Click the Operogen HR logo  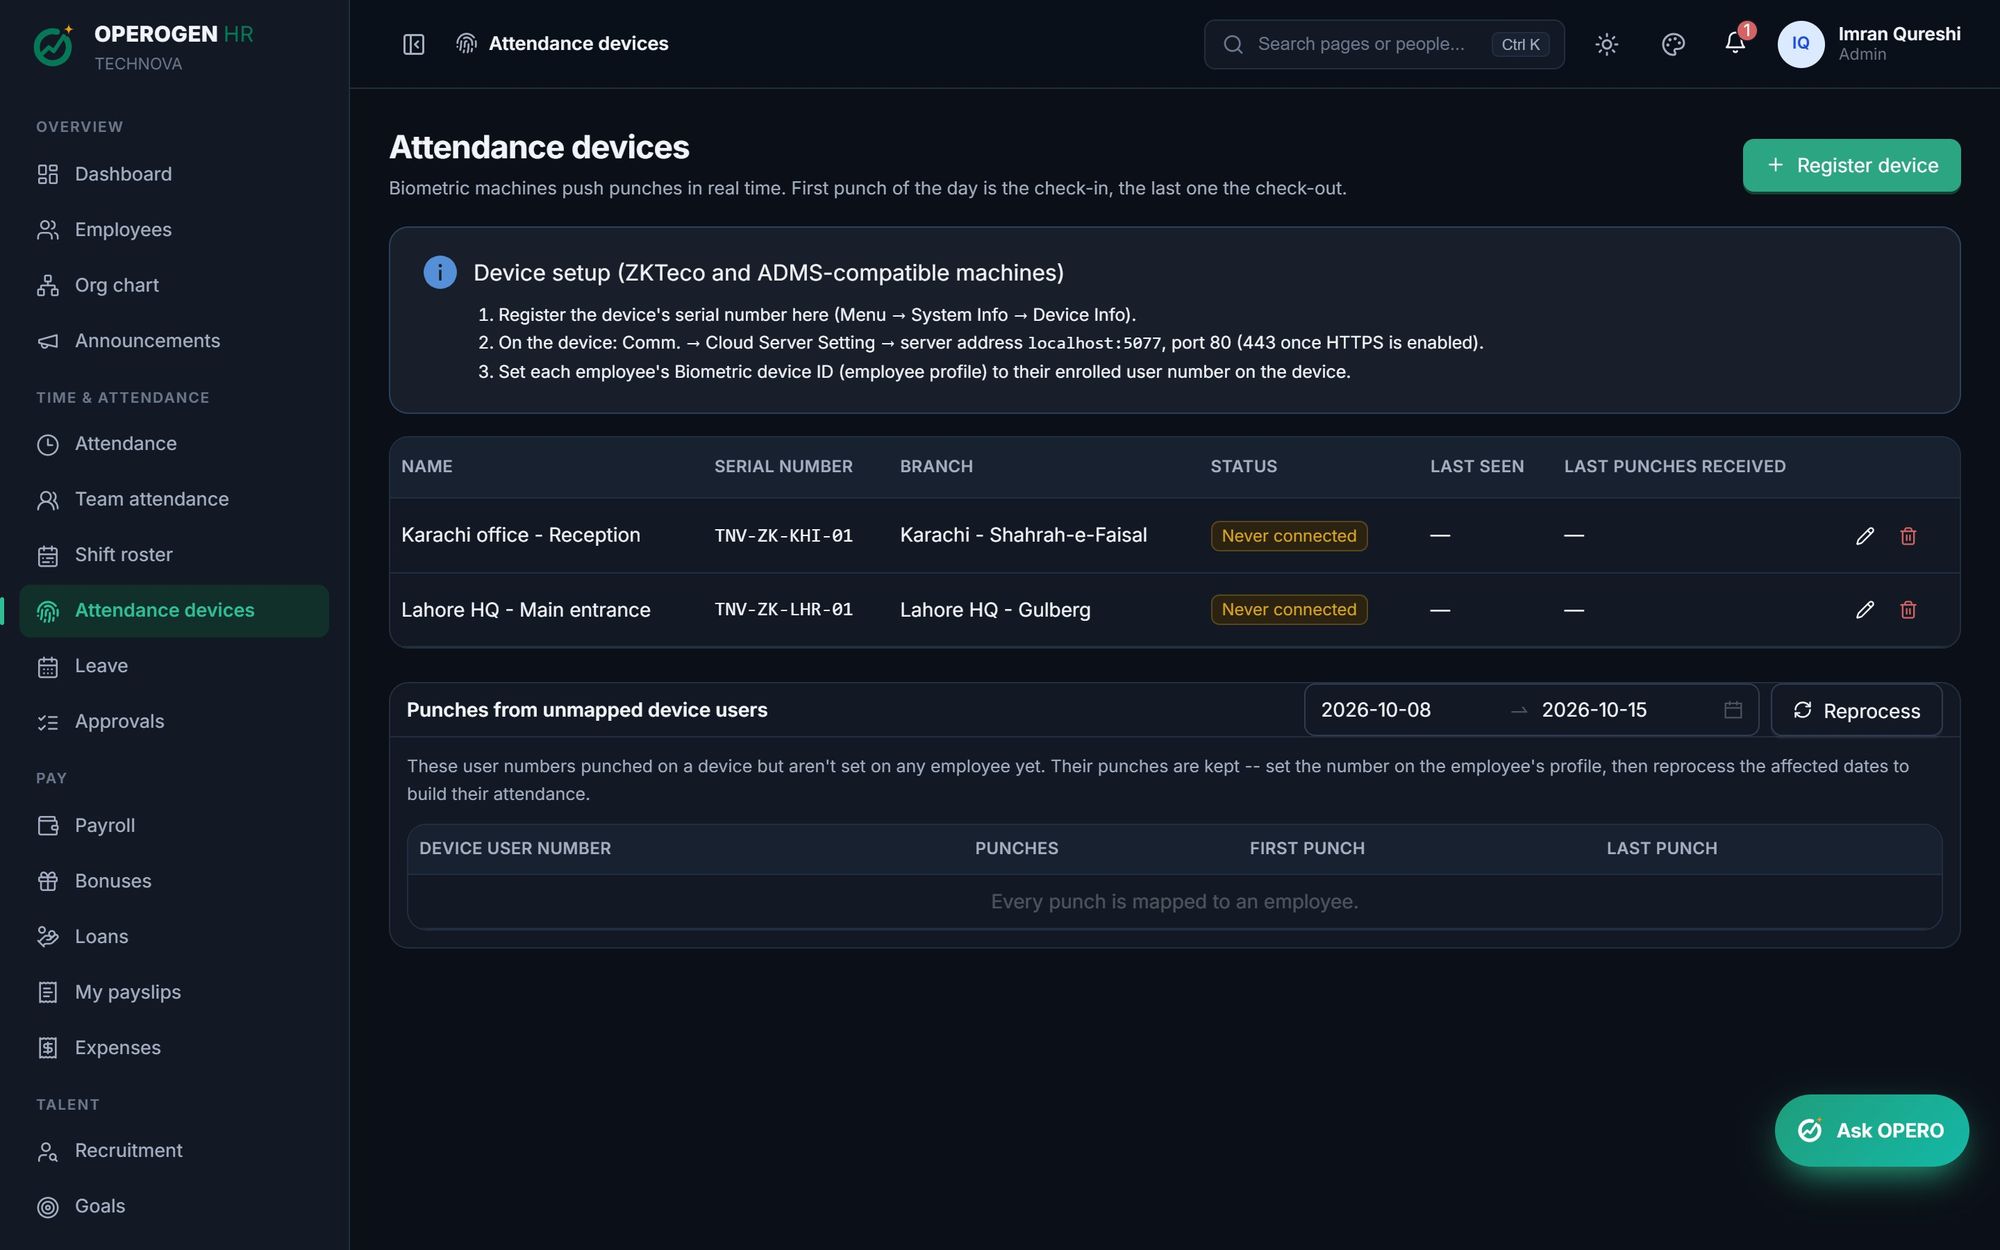(x=54, y=45)
